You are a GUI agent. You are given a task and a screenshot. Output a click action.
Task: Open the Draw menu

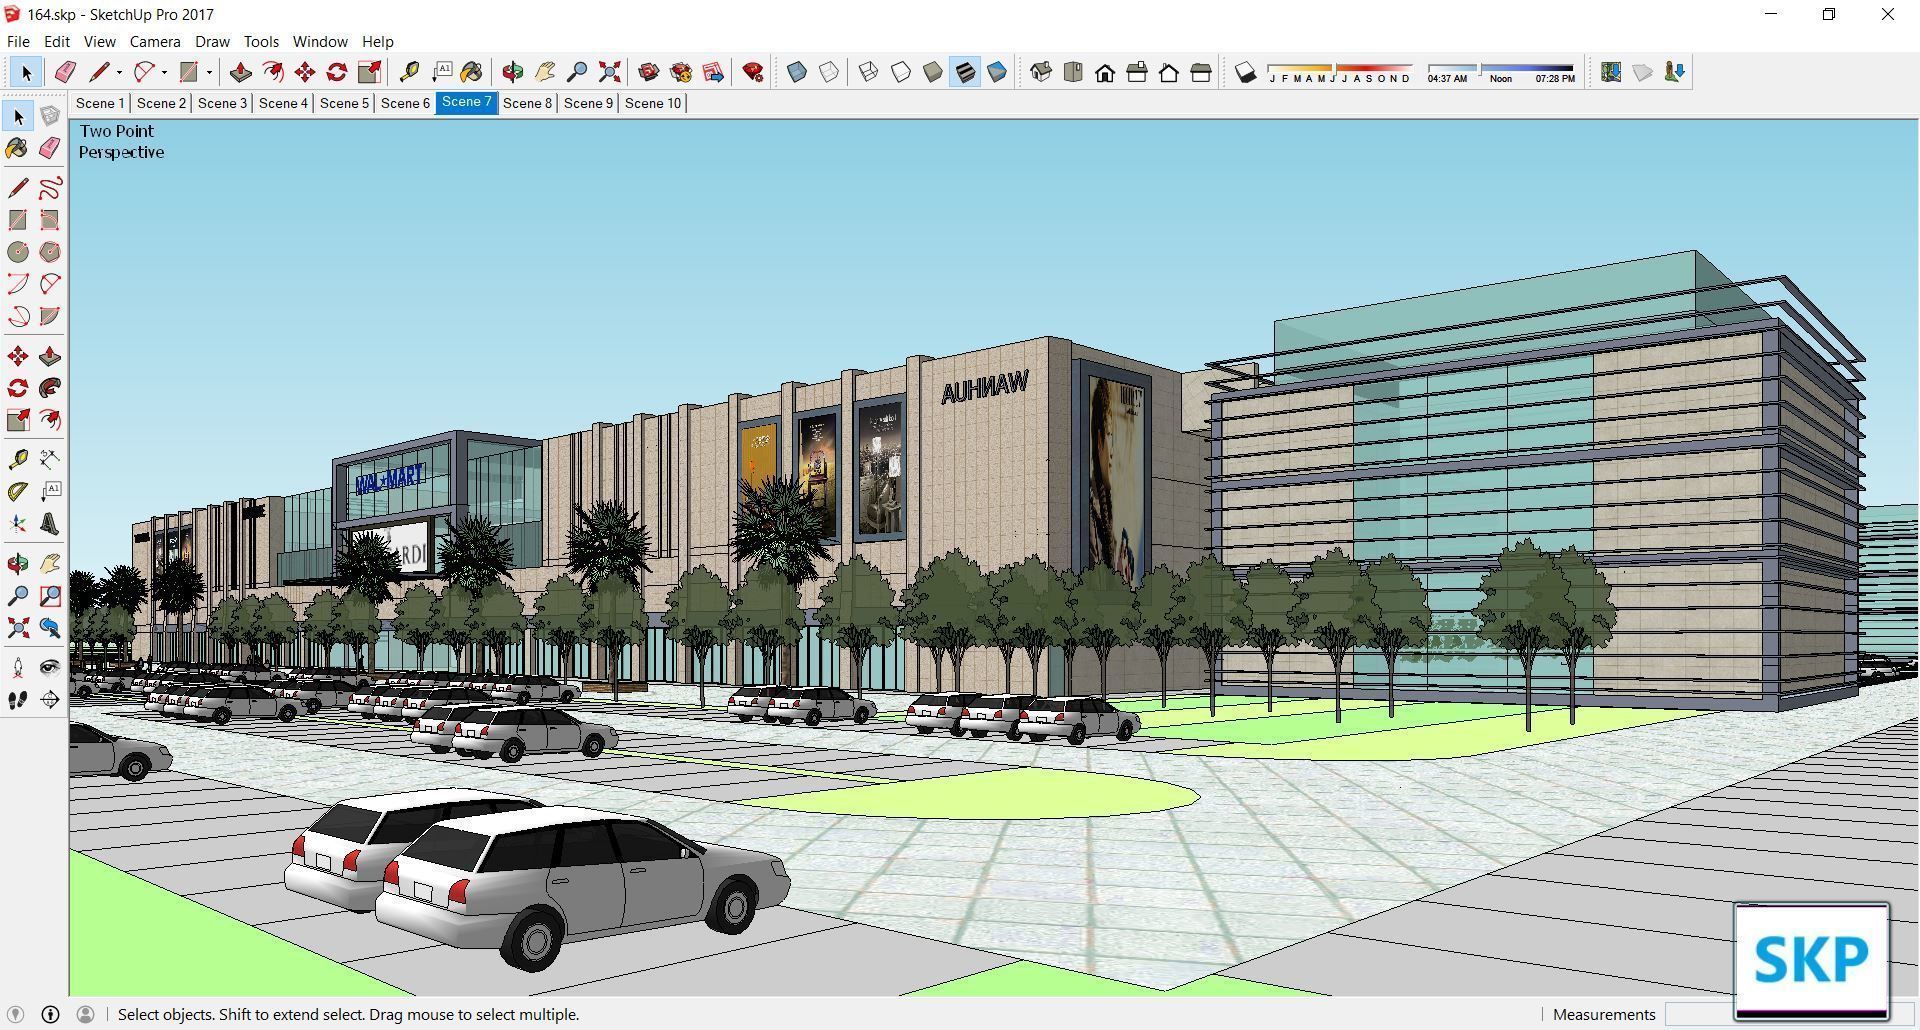(212, 41)
